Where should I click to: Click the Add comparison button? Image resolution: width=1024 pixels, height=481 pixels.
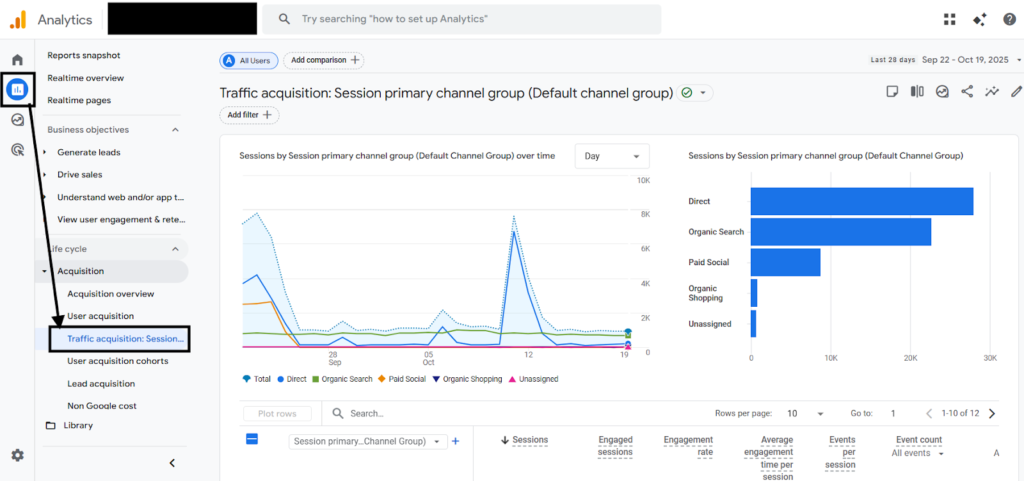click(x=324, y=60)
